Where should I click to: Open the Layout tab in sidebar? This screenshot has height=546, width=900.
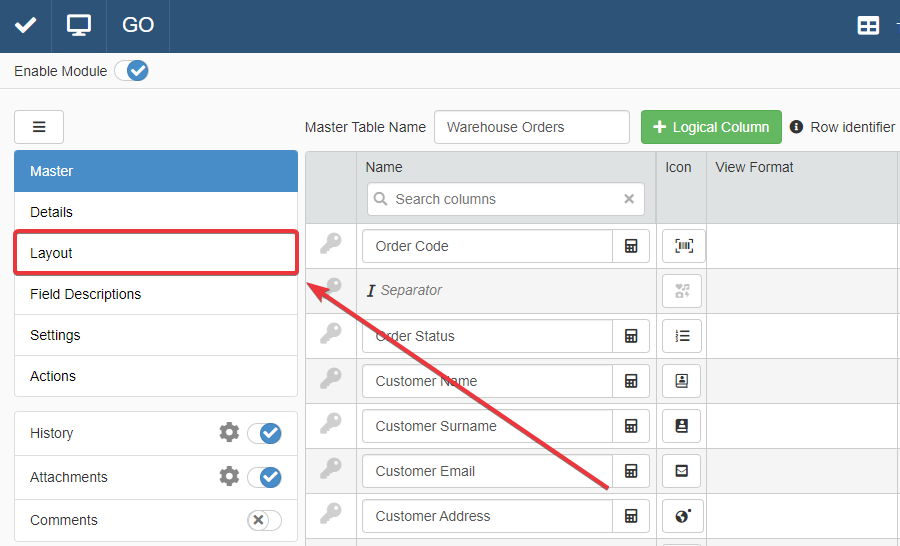pyautogui.click(x=156, y=253)
